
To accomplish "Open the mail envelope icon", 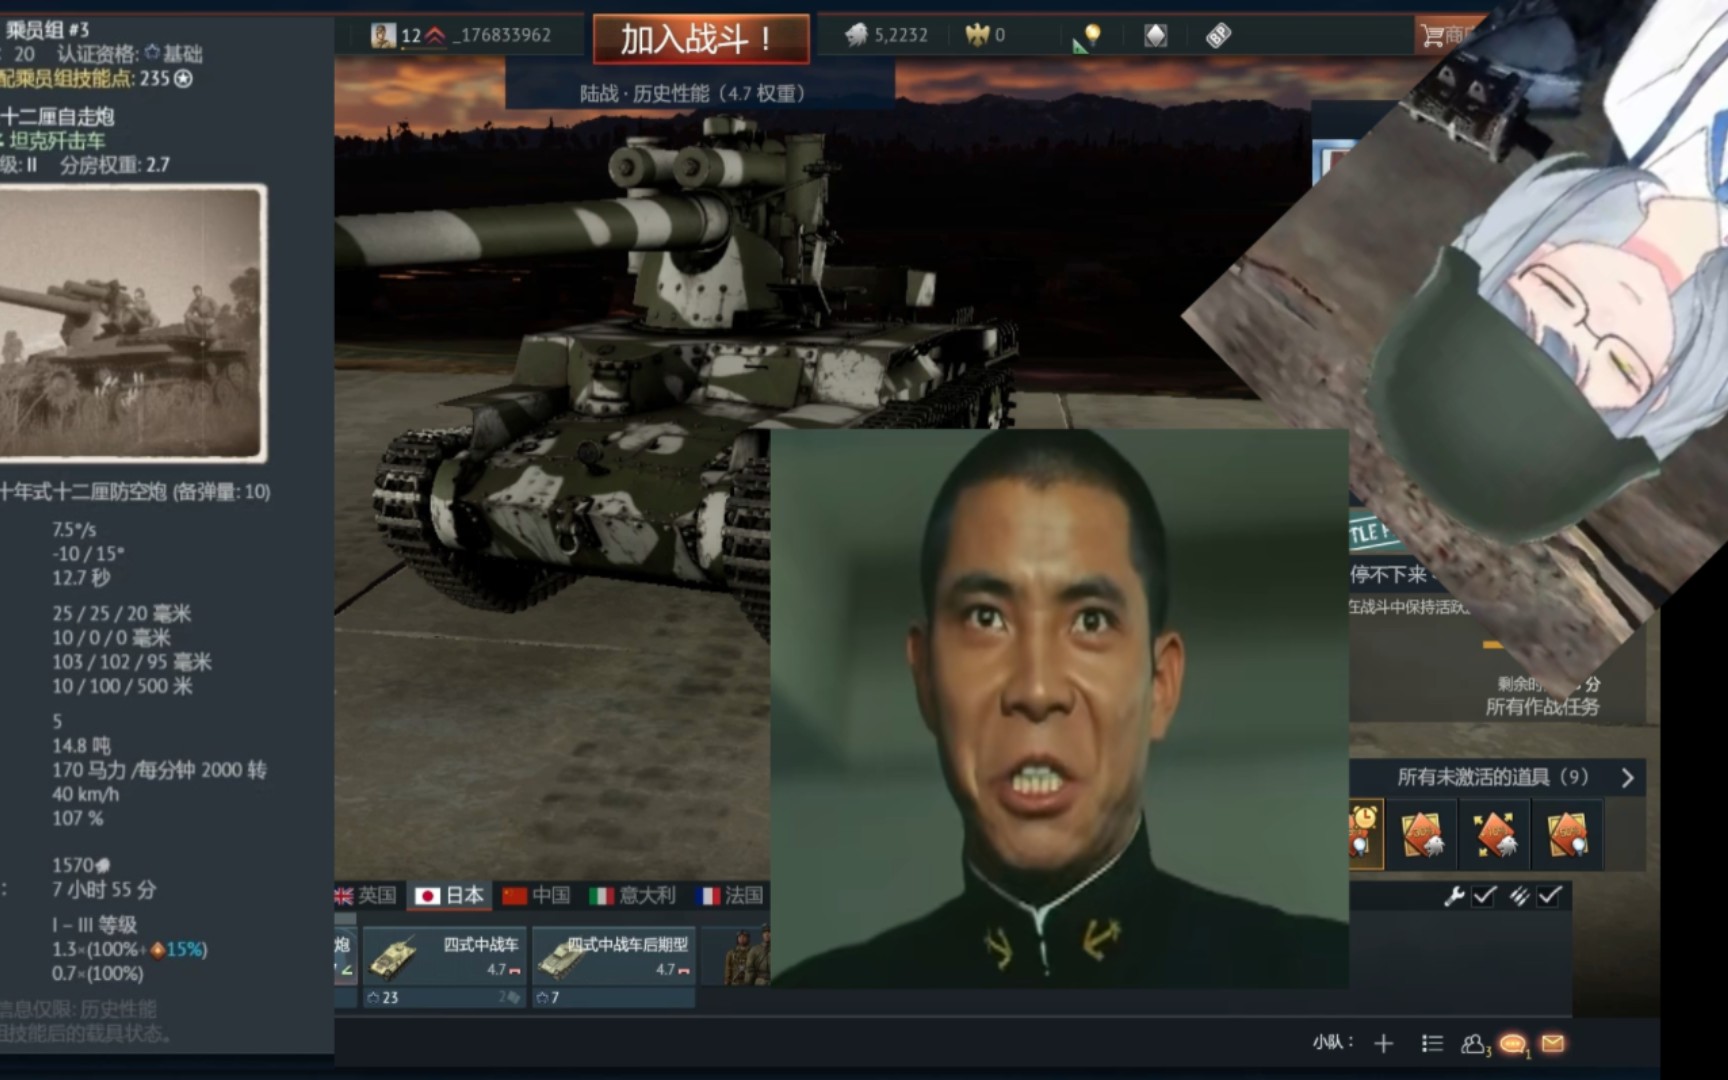I will [x=1553, y=1044].
